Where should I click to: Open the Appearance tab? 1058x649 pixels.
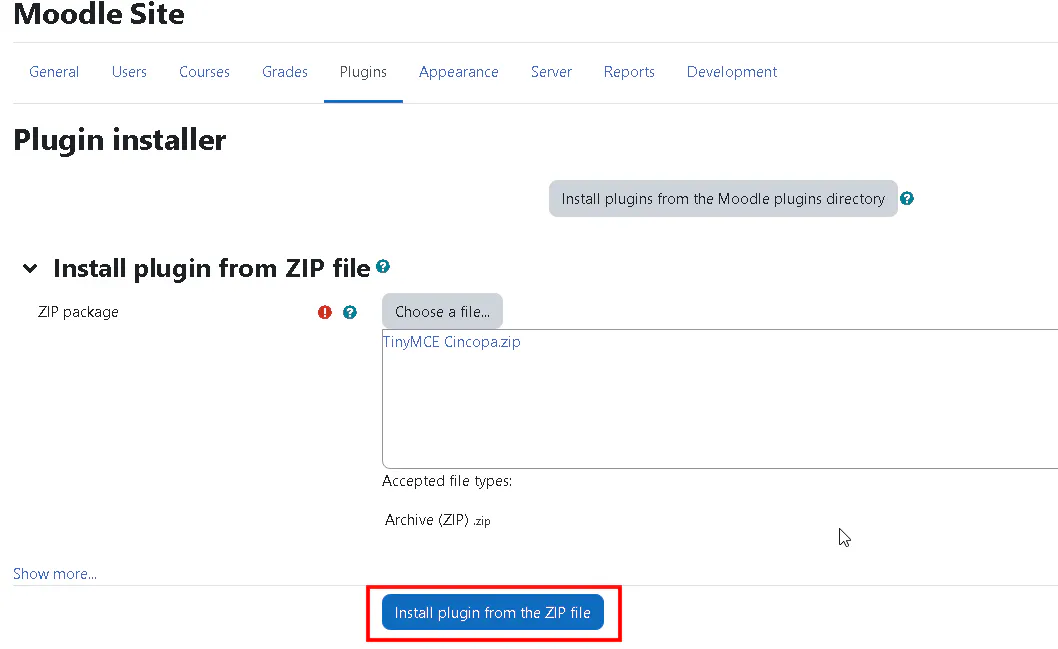point(459,72)
